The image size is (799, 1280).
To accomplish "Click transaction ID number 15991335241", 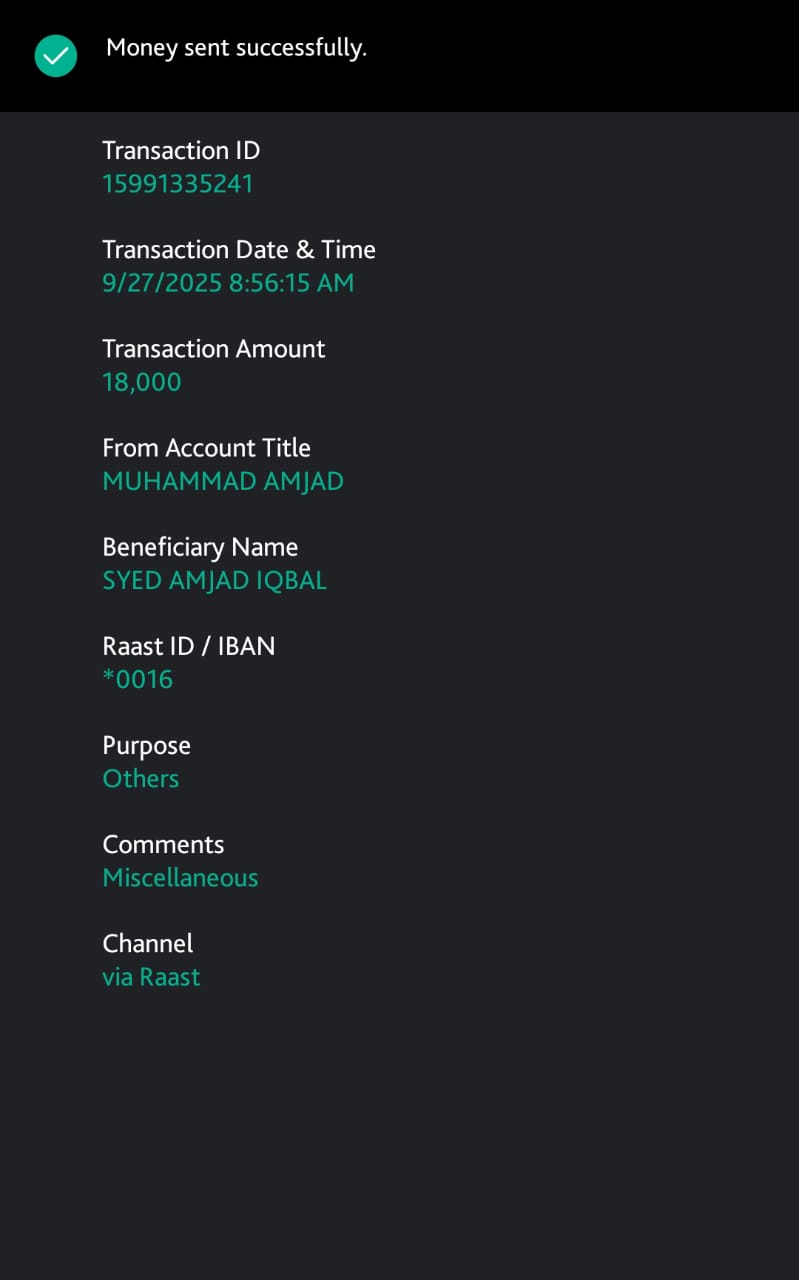I will [178, 184].
